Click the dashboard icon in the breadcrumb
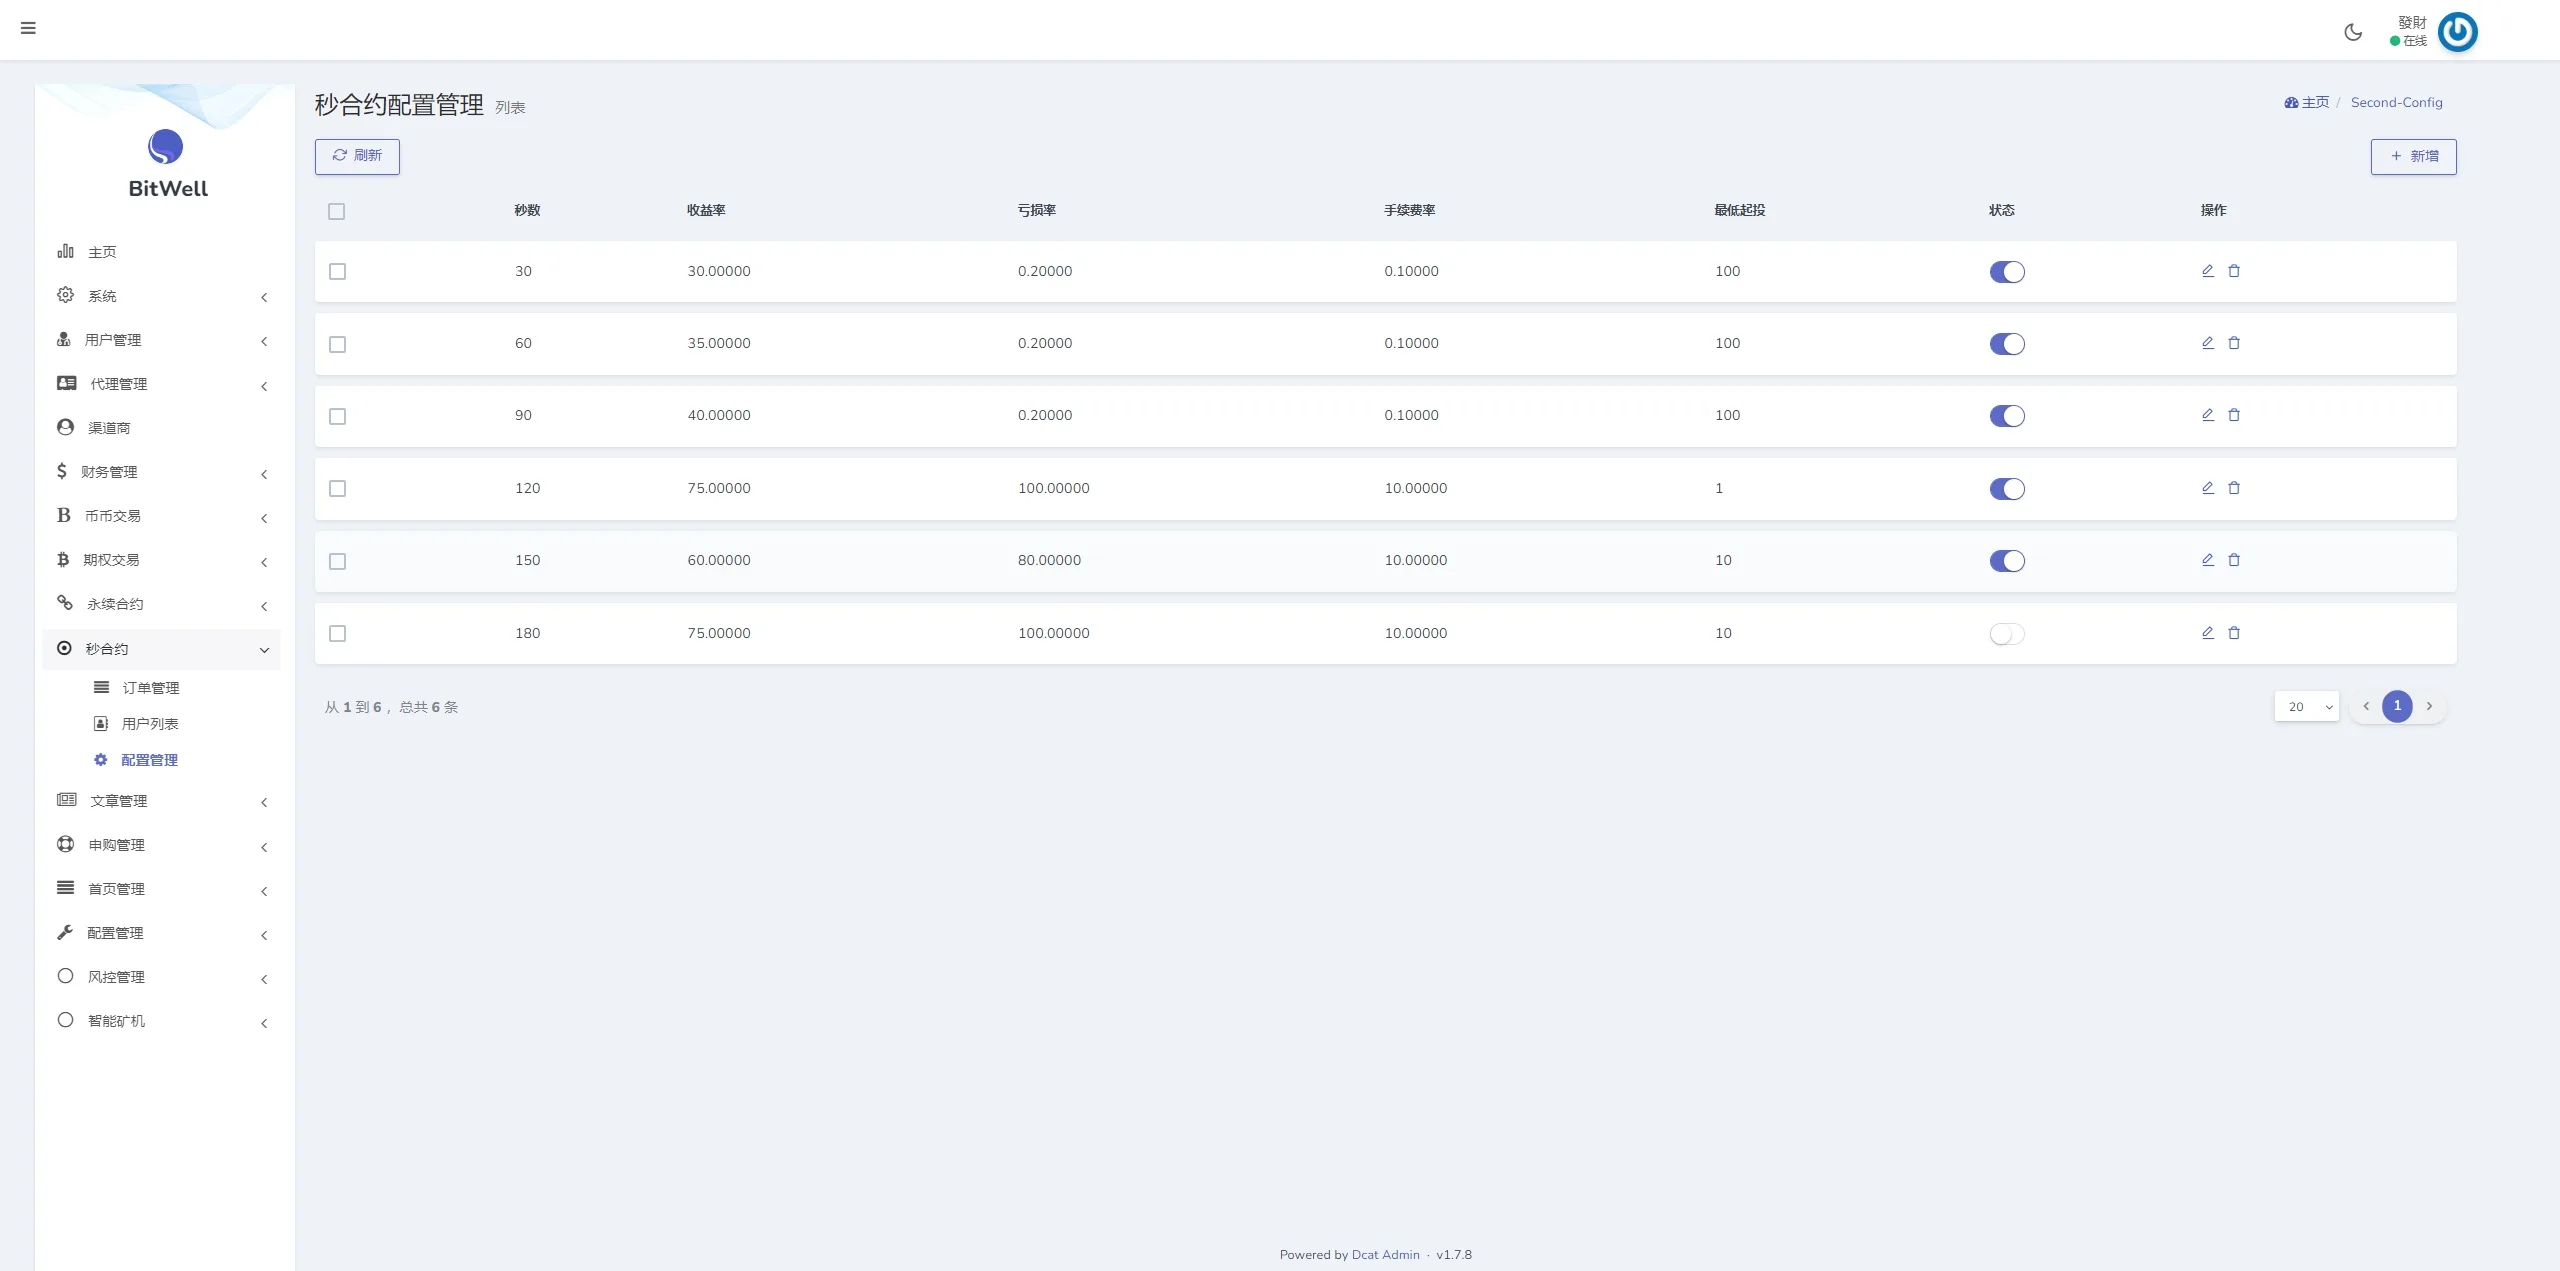Viewport: 2560px width, 1271px height. [2291, 103]
